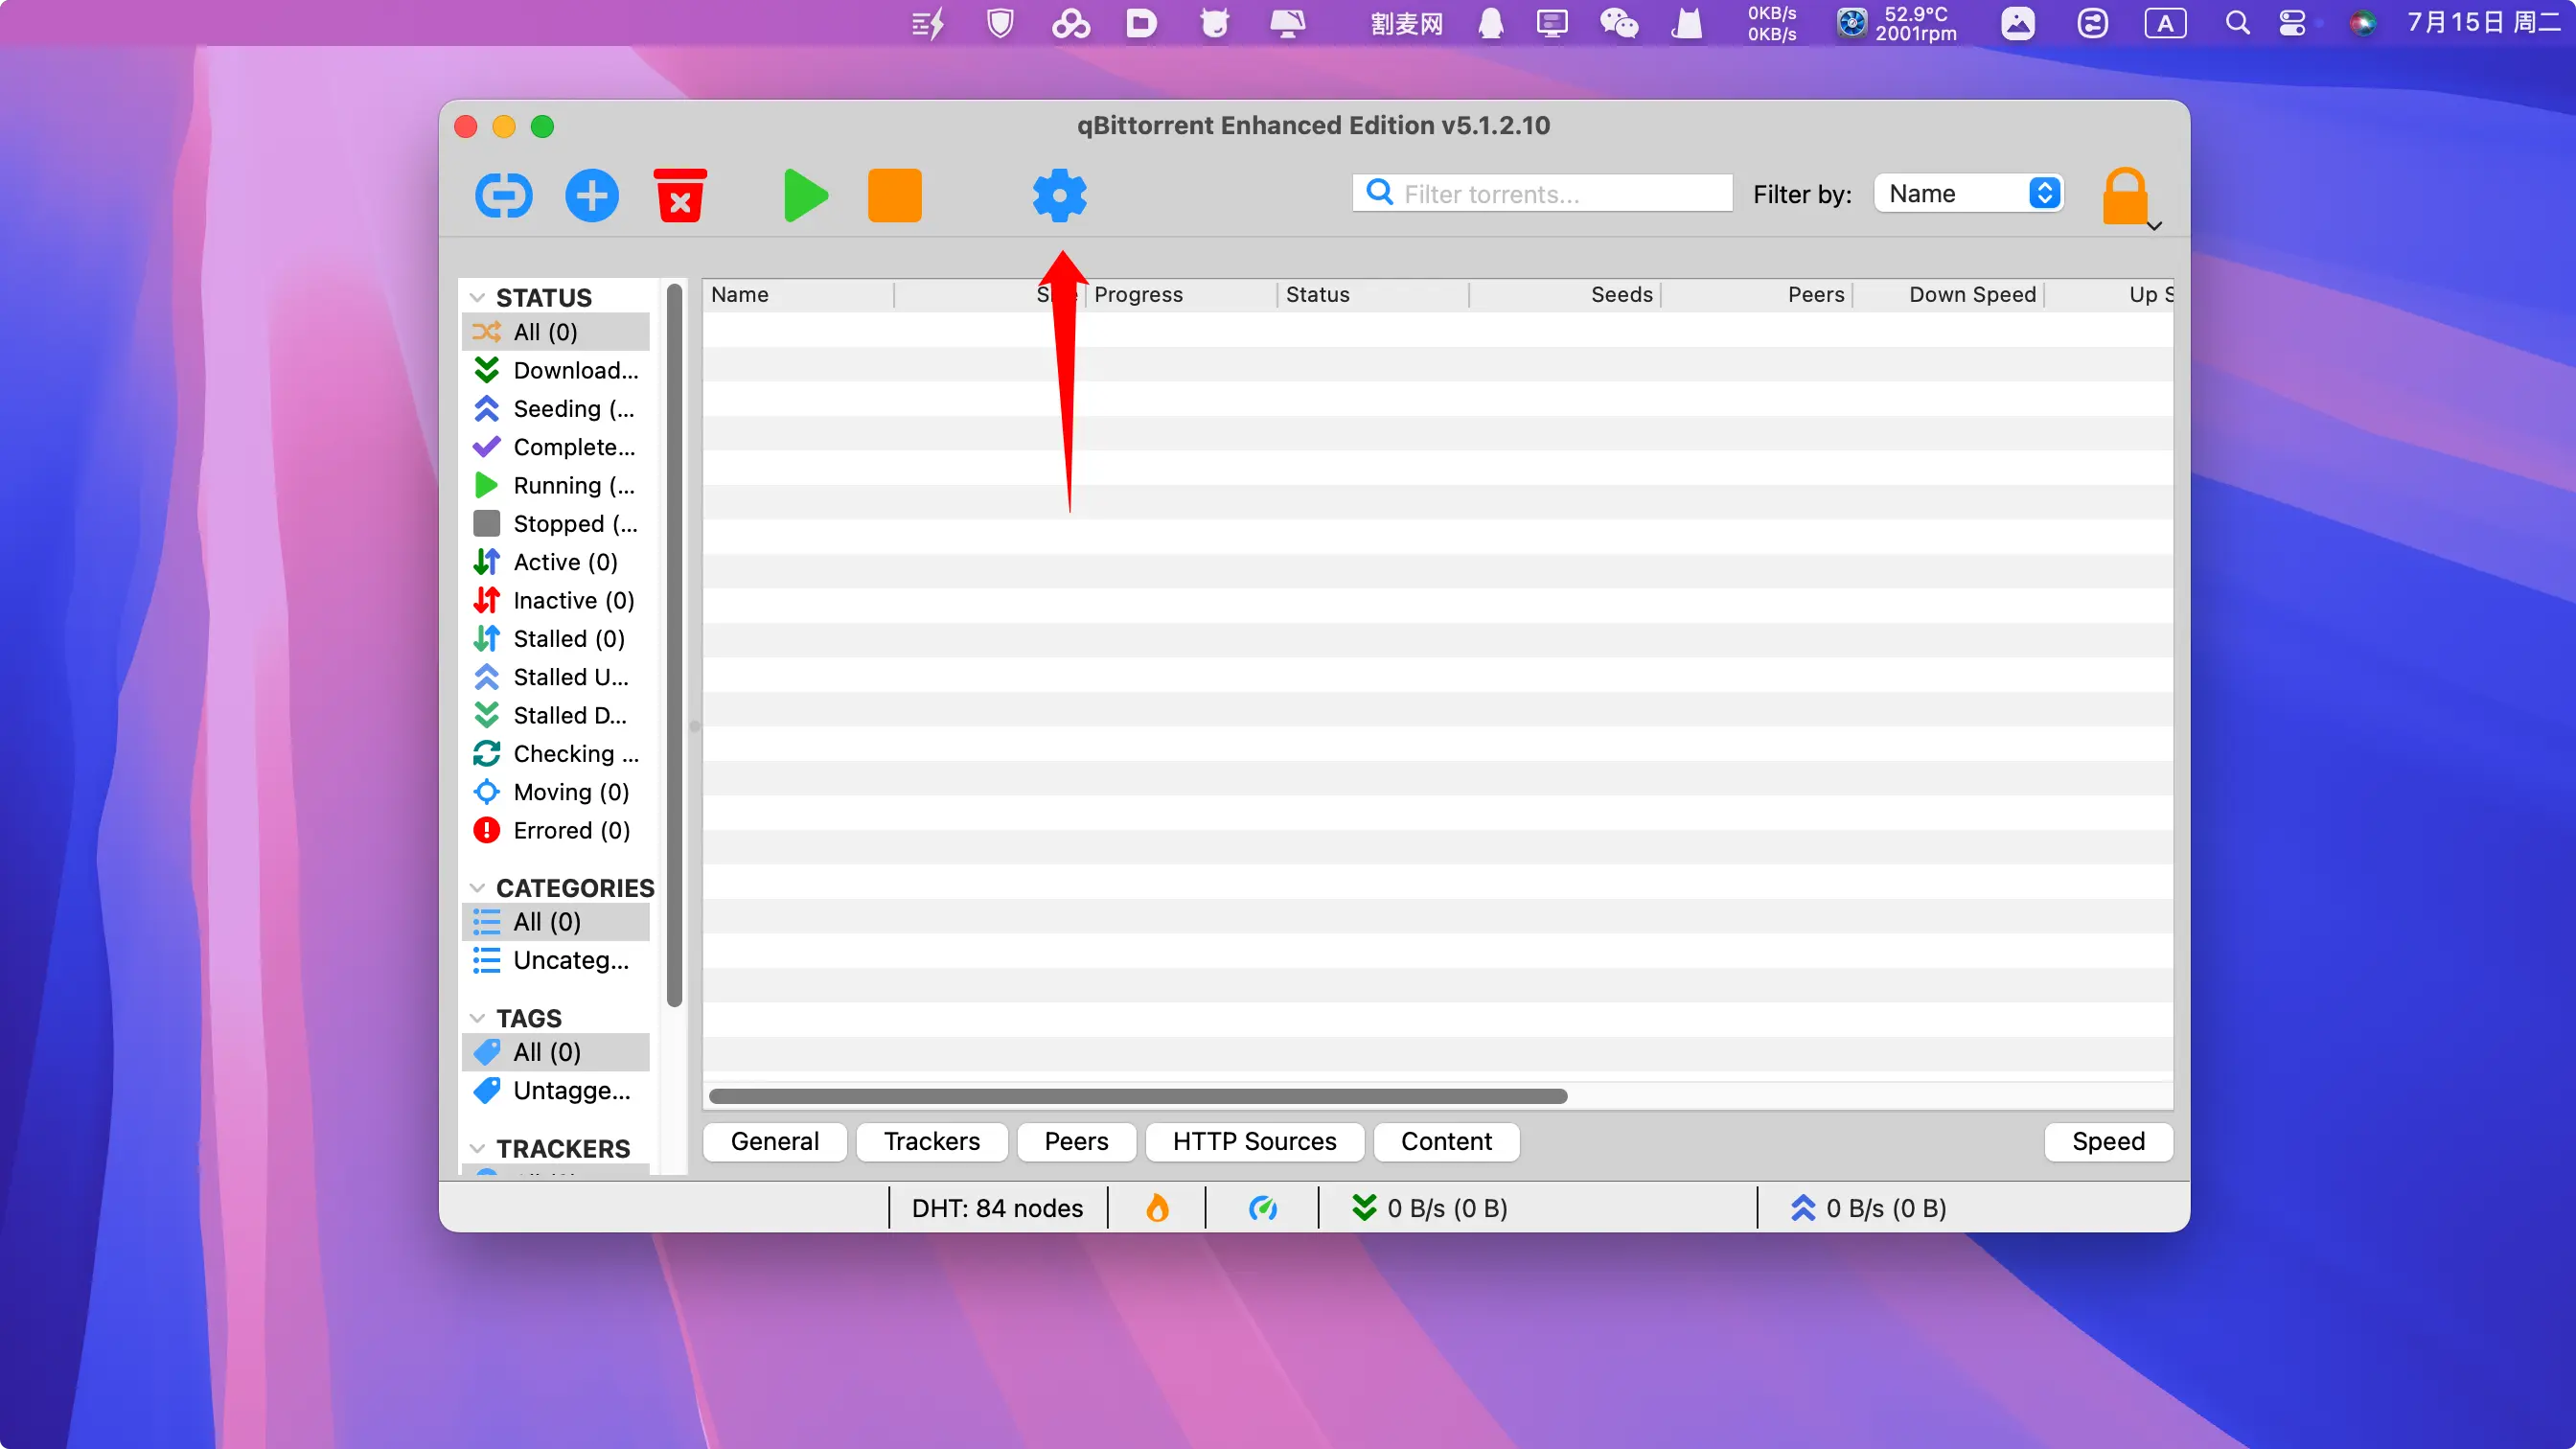Select the Downloading status filter
The image size is (2576, 1449).
[x=556, y=371]
